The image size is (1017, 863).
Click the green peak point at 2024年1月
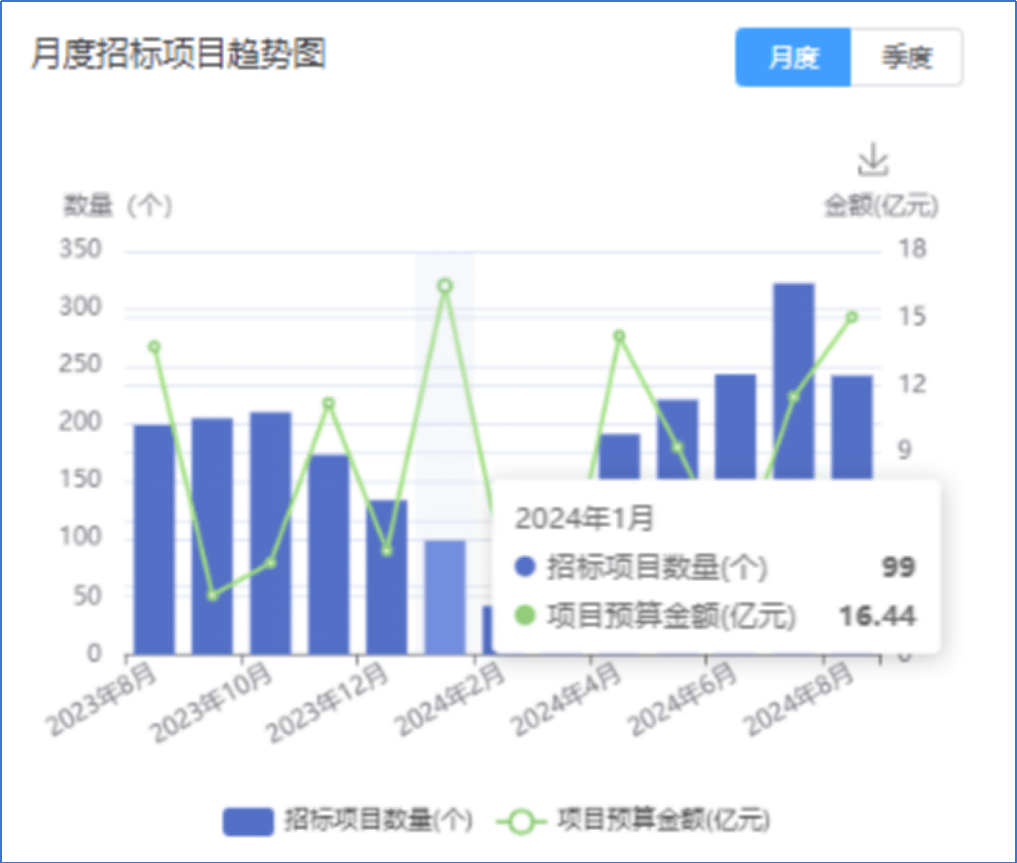445,286
